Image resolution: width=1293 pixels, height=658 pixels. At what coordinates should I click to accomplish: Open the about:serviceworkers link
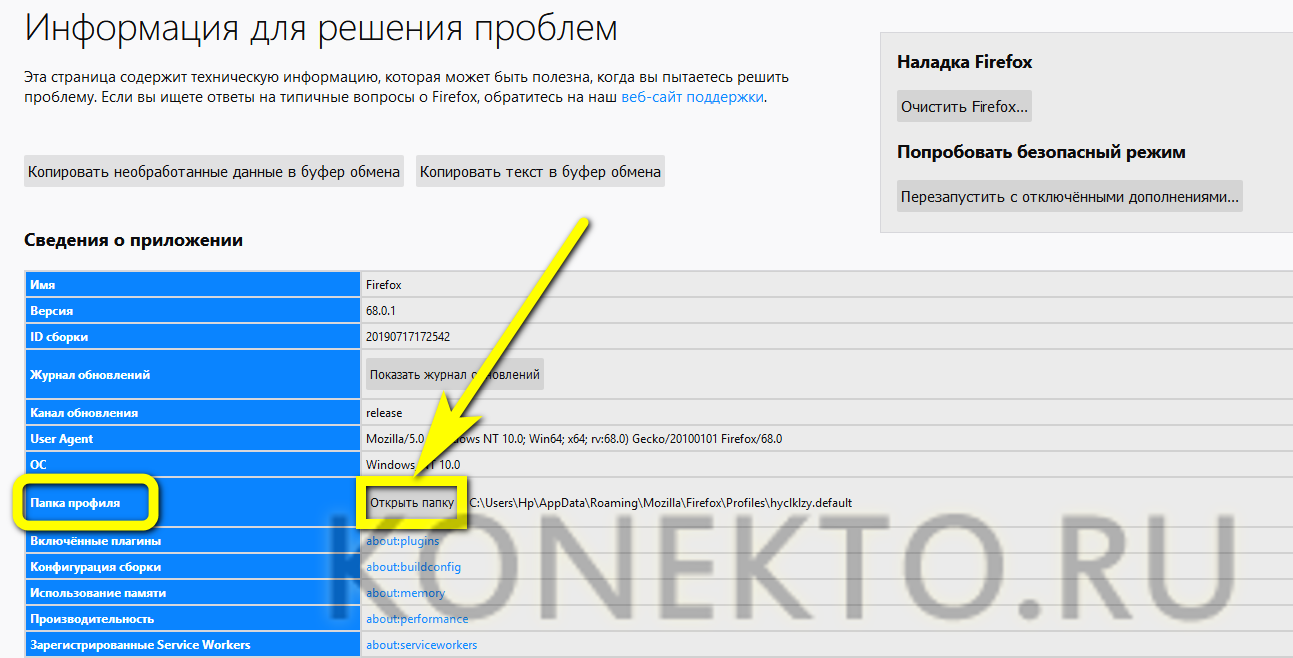coord(422,645)
